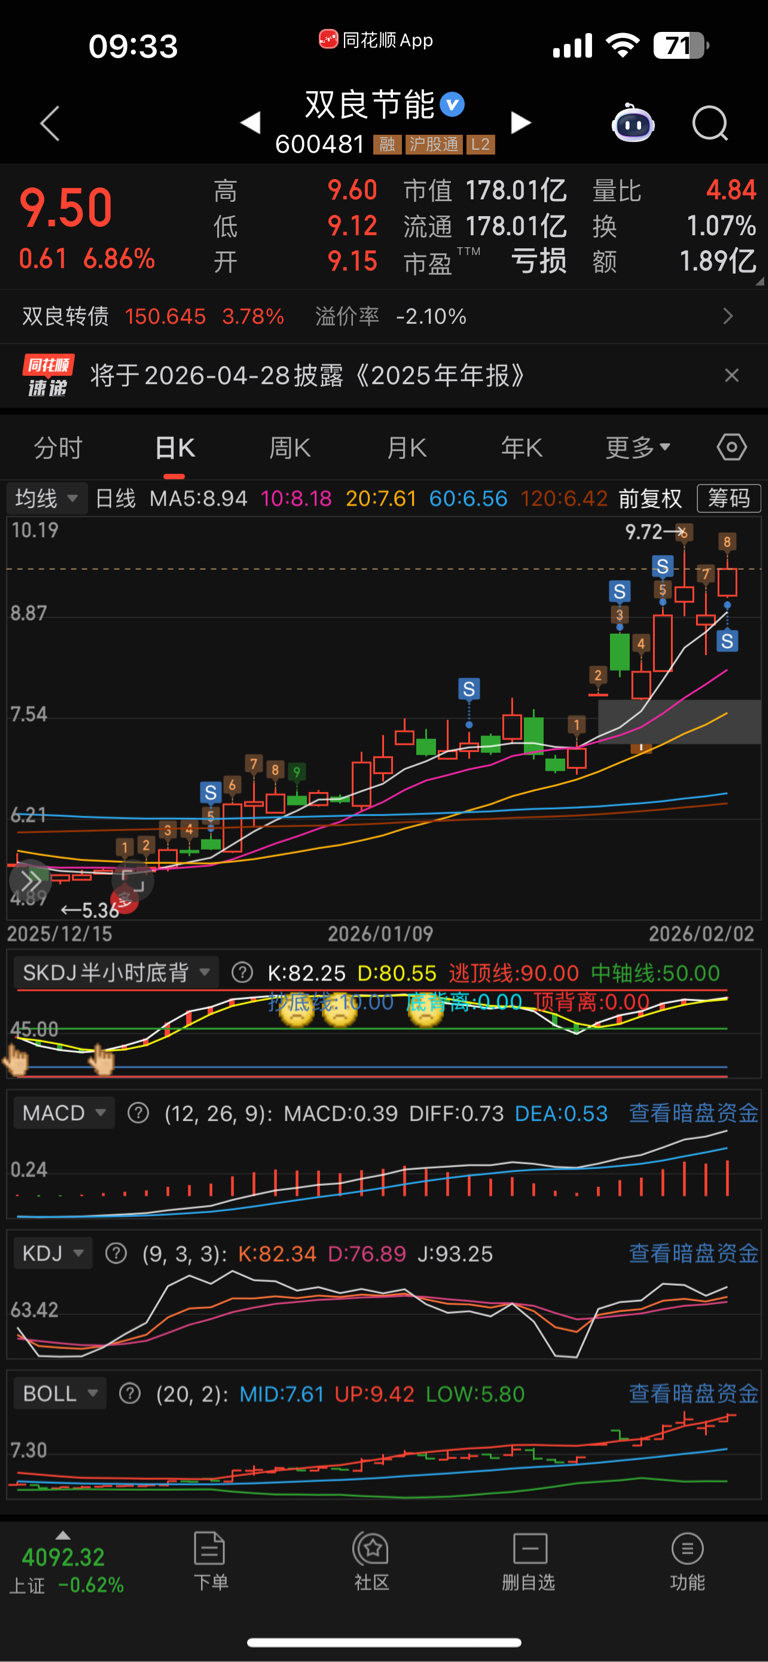768x1662 pixels.
Task: Tap the L2 level tag
Action: tap(481, 145)
